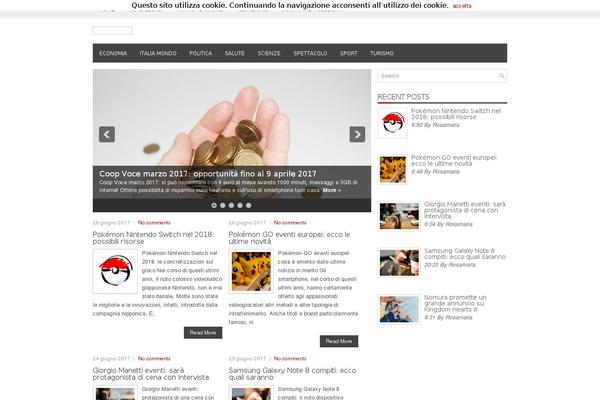This screenshot has height=400, width=600.
Task: Open Pikachu image in Pokémon GO article
Action: (251, 271)
